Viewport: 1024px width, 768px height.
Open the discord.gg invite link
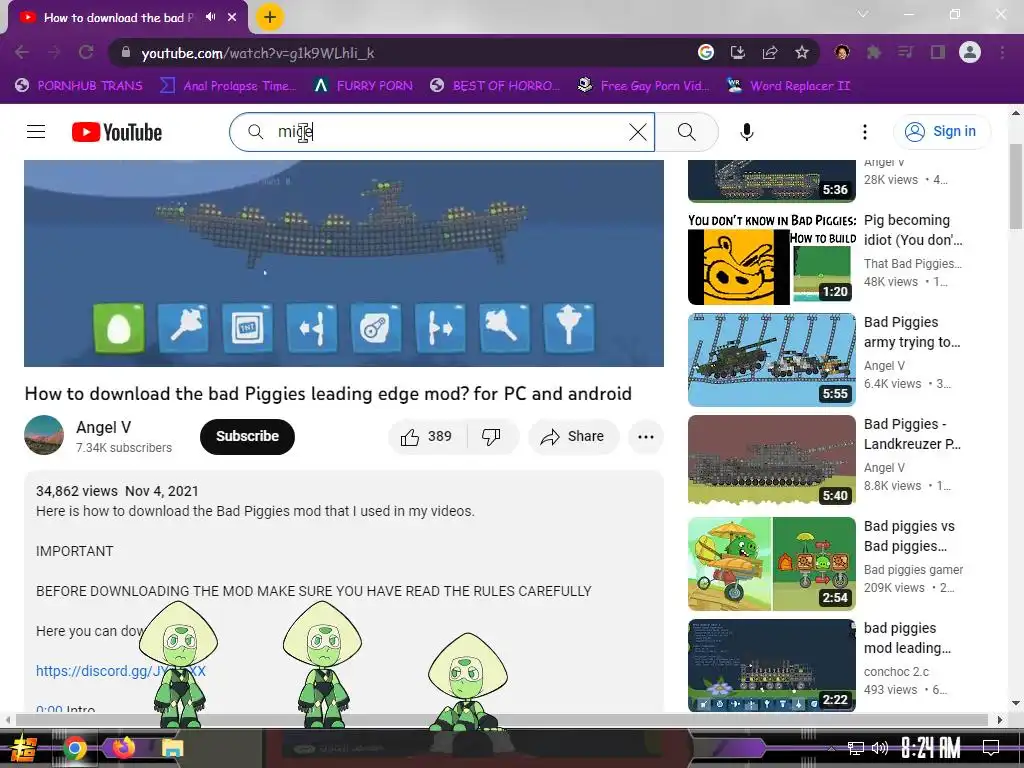click(x=121, y=671)
